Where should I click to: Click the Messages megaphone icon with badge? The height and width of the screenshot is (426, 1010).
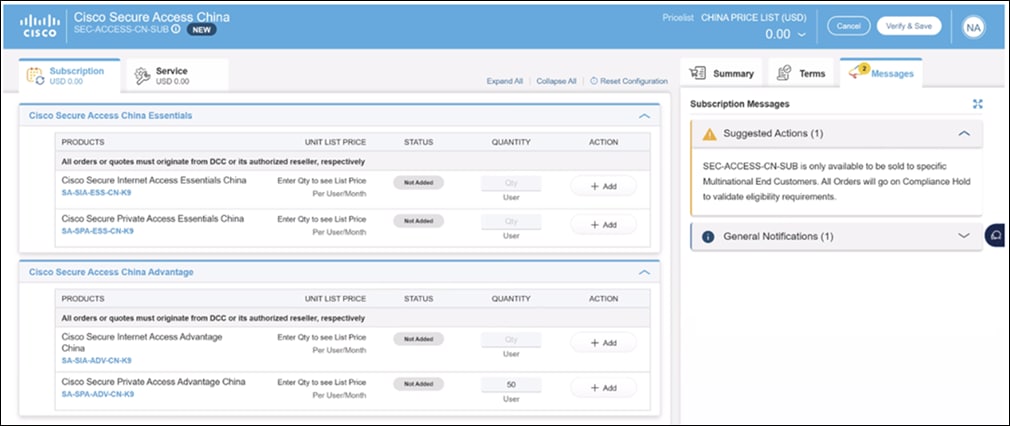point(859,72)
